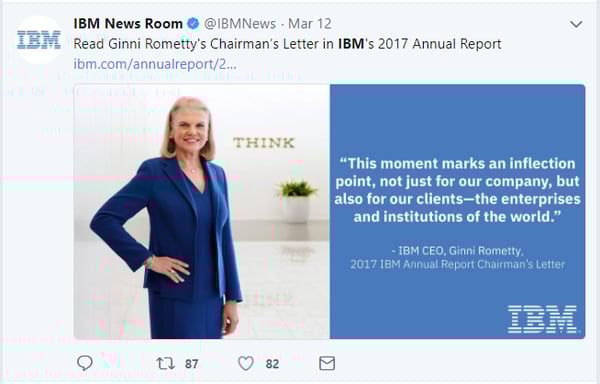
Task: Retweet the IBM News Room post
Action: point(165,363)
